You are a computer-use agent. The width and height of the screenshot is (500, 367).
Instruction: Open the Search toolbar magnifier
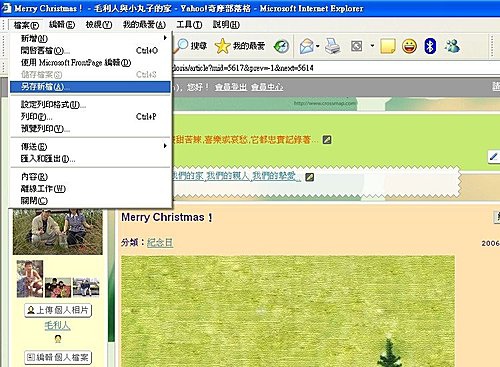pos(191,46)
